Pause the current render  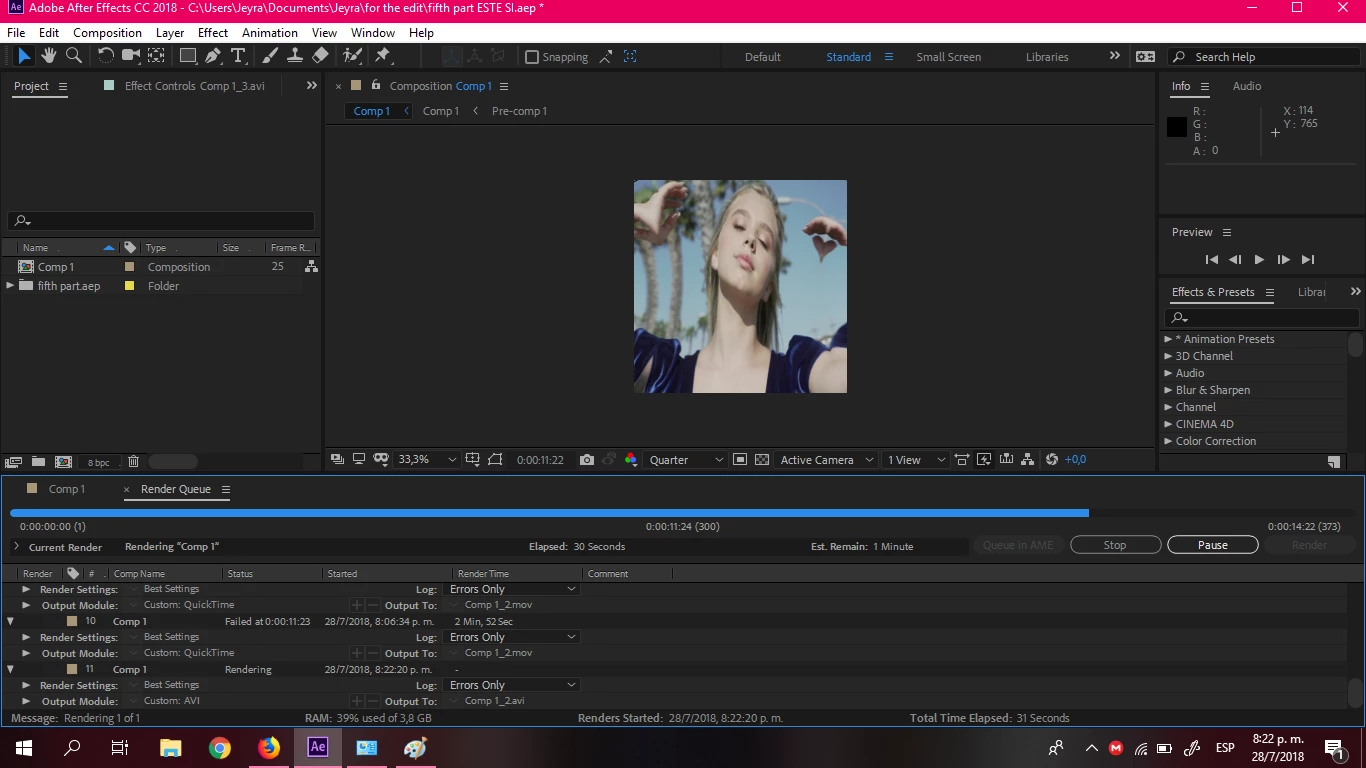tap(1212, 545)
